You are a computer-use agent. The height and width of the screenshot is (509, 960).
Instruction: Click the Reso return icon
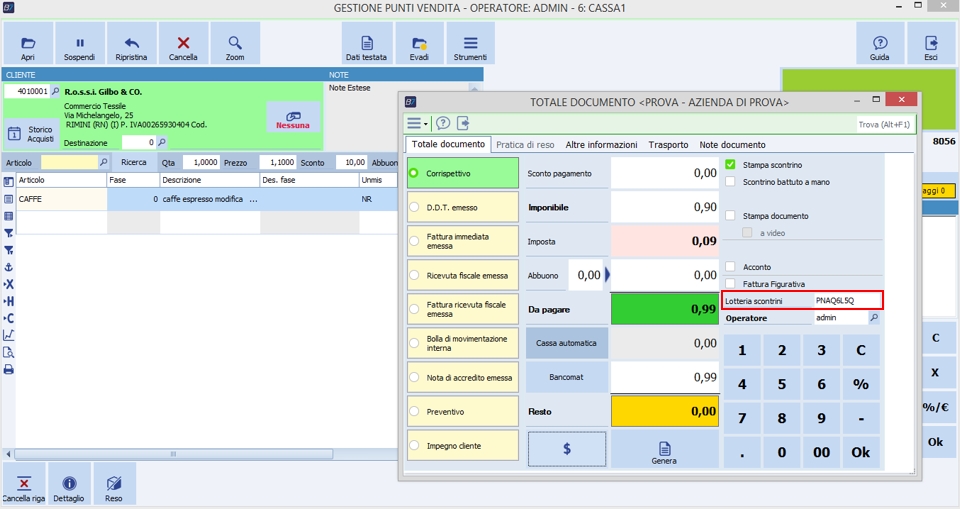(x=114, y=483)
